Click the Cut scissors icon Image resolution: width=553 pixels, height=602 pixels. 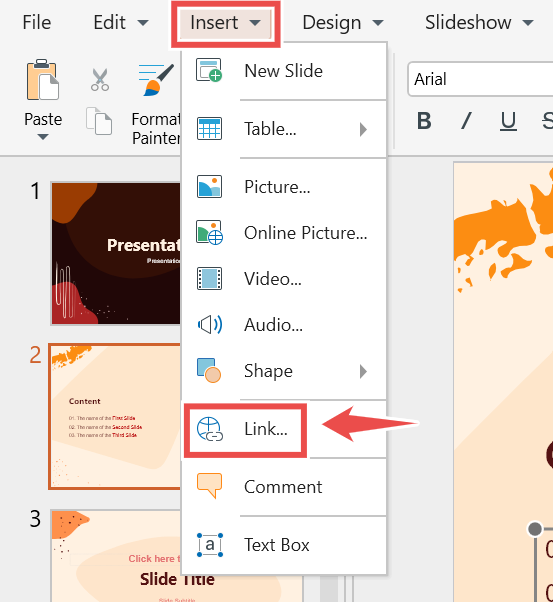(x=100, y=79)
